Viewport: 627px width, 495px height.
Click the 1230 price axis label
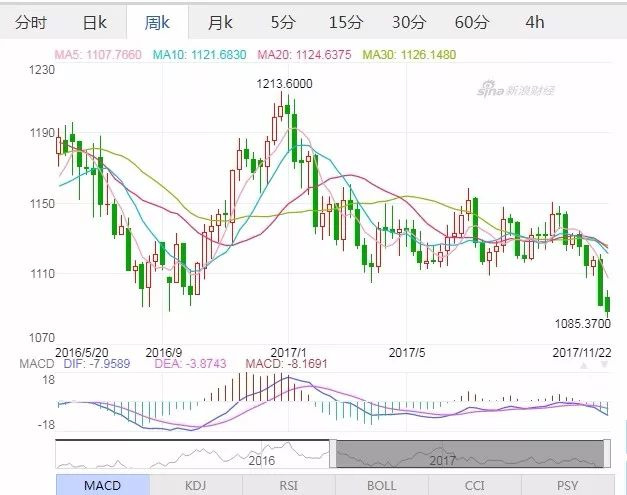[42, 70]
